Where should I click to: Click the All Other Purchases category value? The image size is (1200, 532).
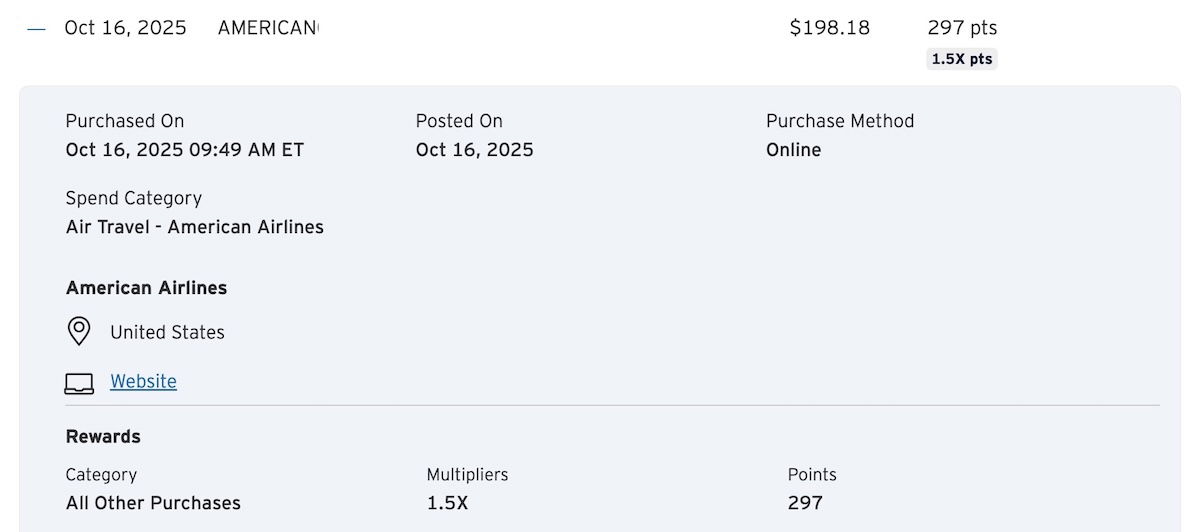coord(153,503)
